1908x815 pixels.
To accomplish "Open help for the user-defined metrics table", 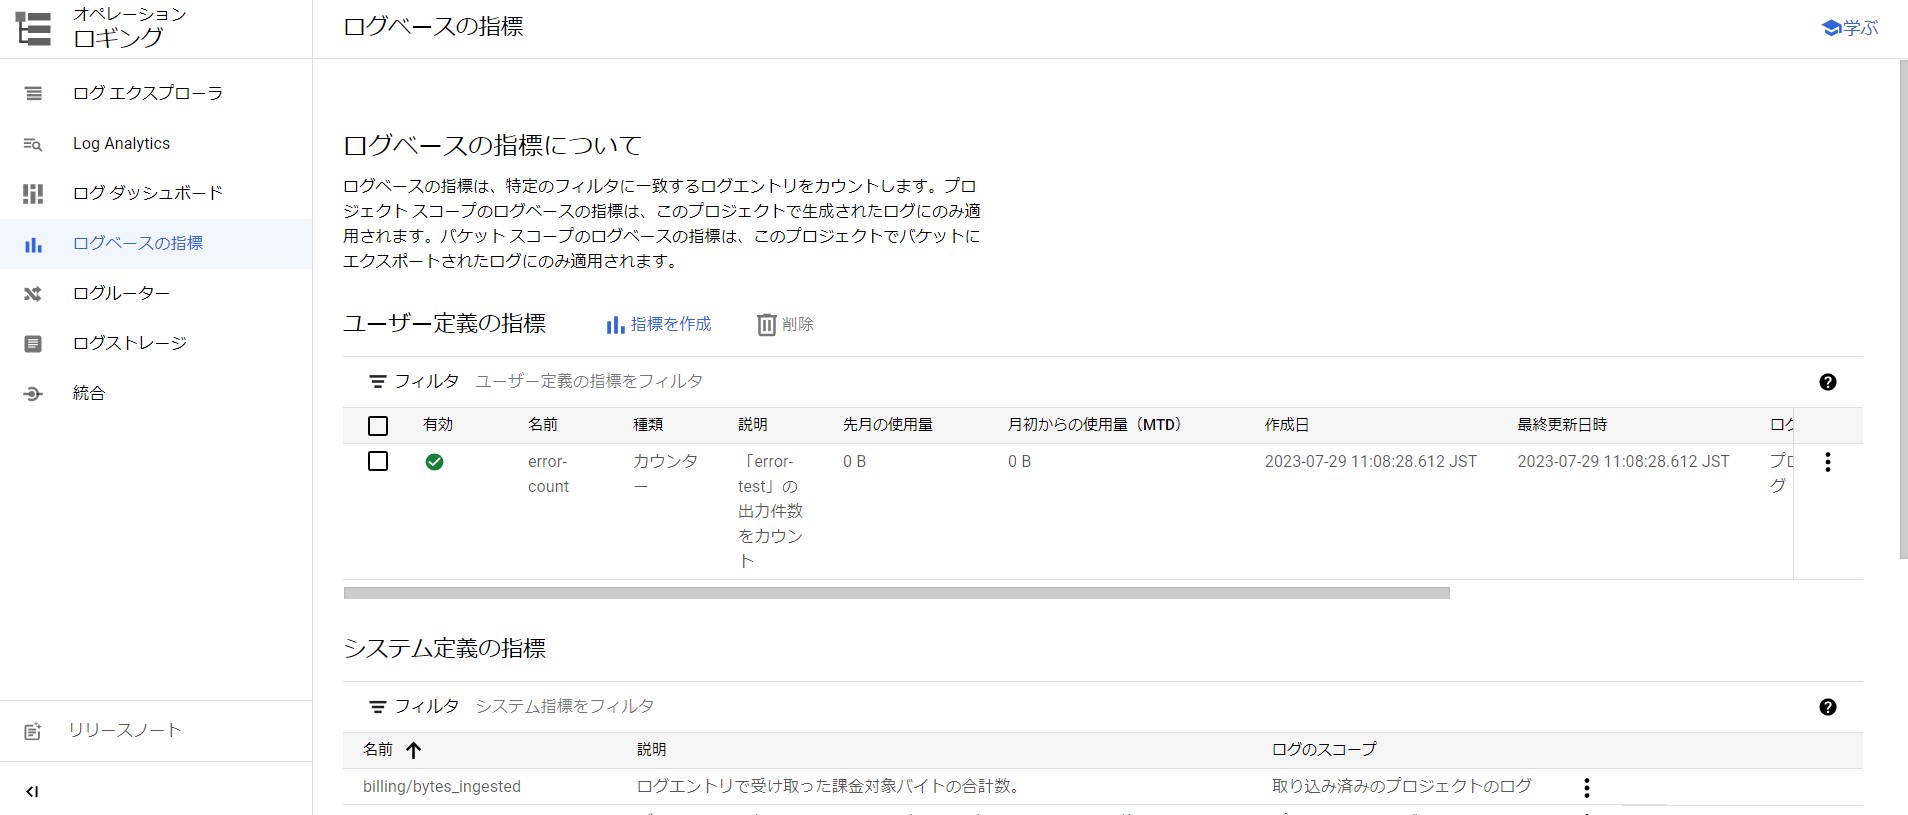I will pyautogui.click(x=1828, y=382).
